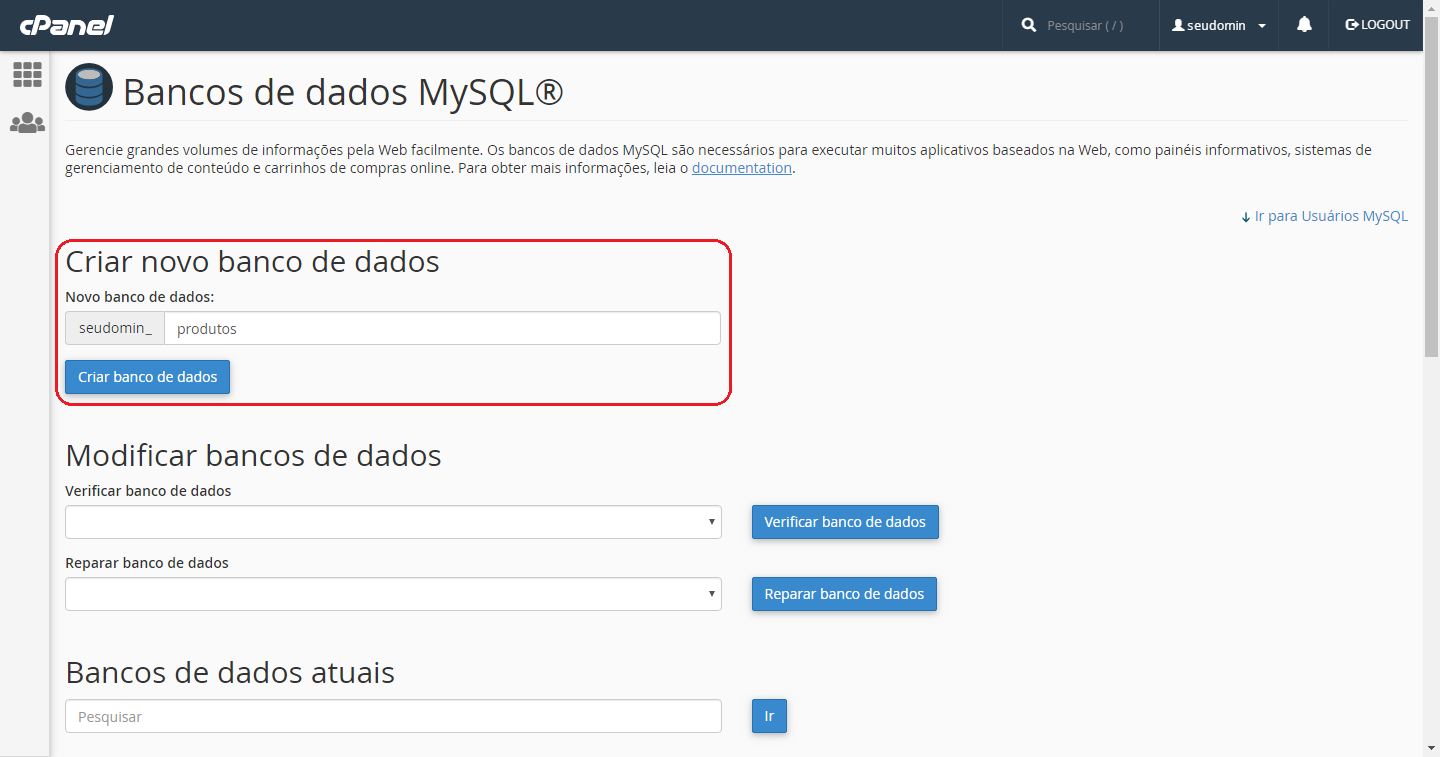This screenshot has width=1440, height=757.
Task: Click Reparar banco de dados button
Action: pos(844,594)
